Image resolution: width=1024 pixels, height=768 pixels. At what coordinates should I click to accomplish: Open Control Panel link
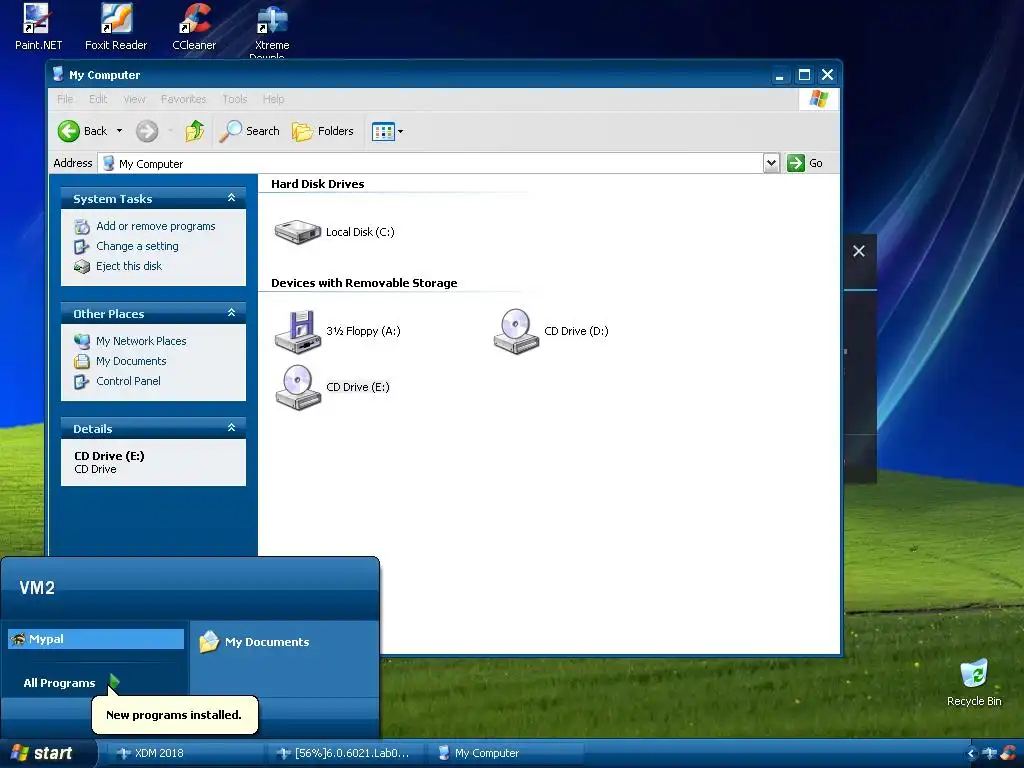tap(128, 381)
